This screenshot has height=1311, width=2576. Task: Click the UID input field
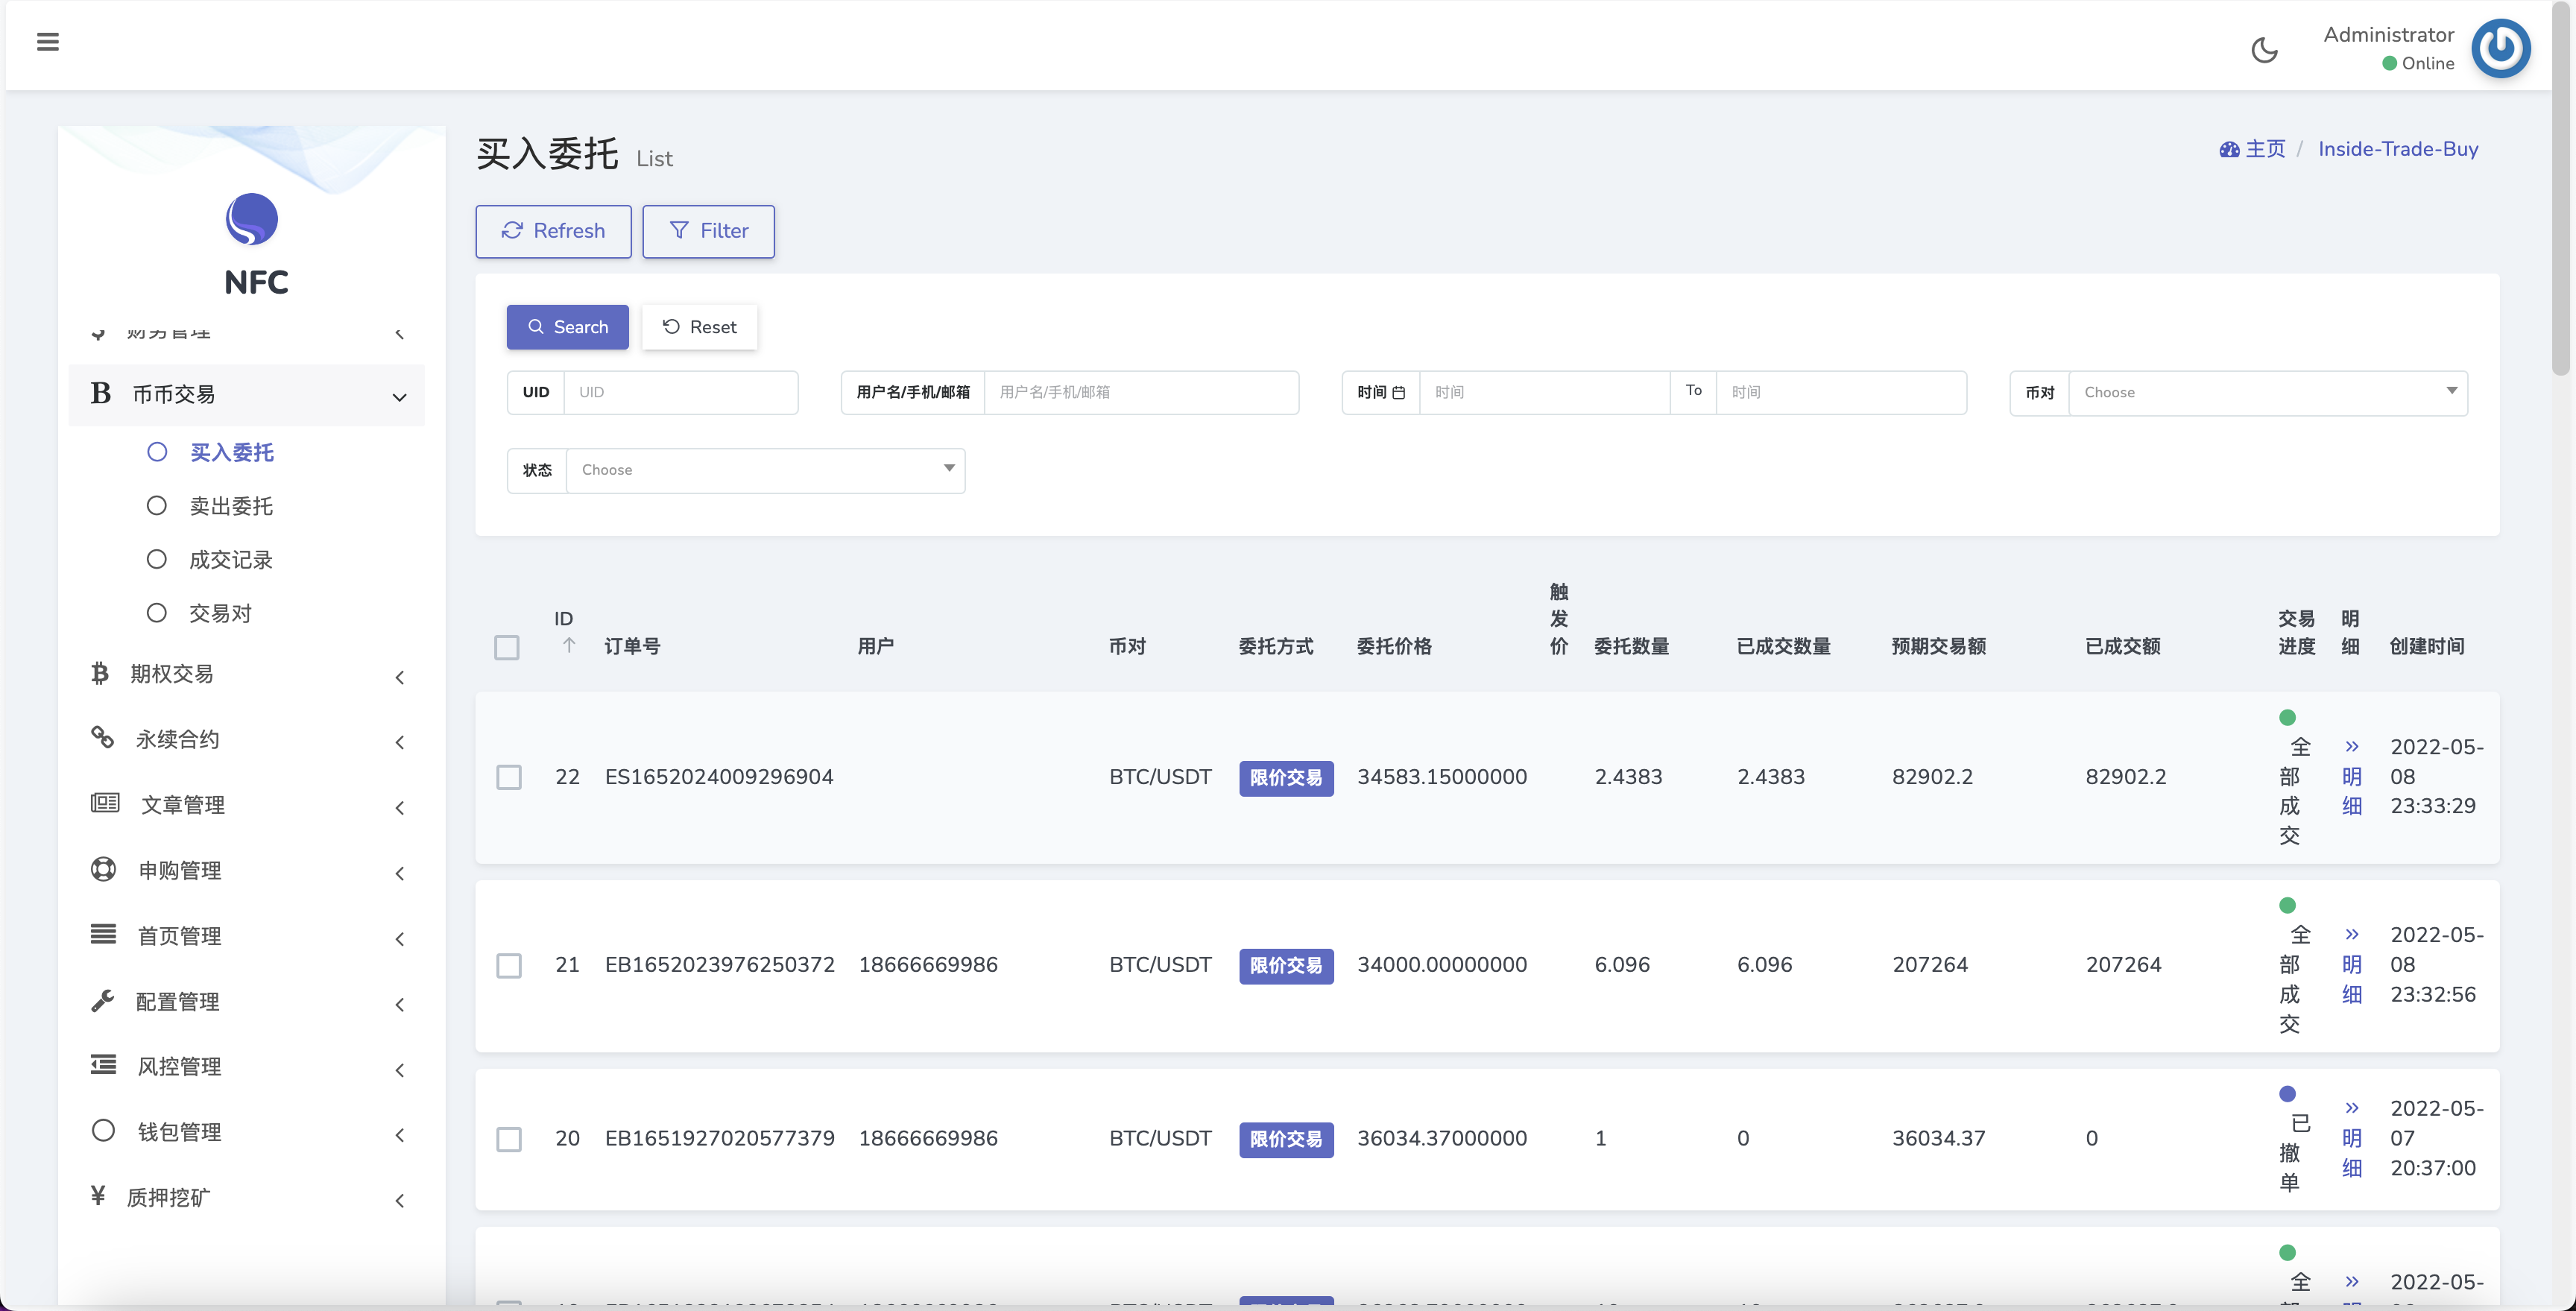(x=680, y=392)
